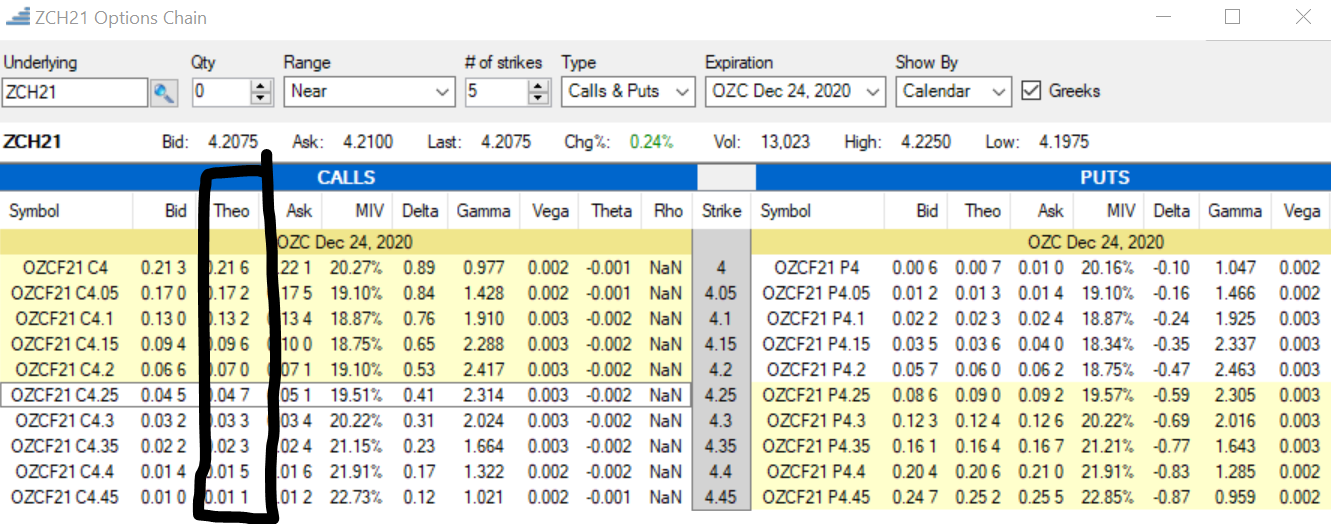Open the Type dropdown showing Calls & Puts
This screenshot has width=1331, height=524.
(628, 92)
